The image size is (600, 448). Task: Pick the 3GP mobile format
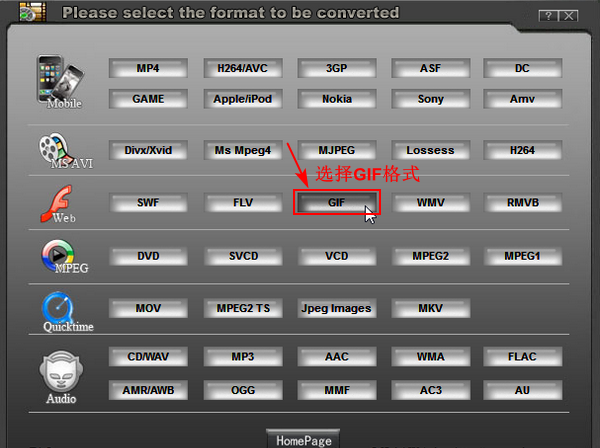click(x=337, y=68)
